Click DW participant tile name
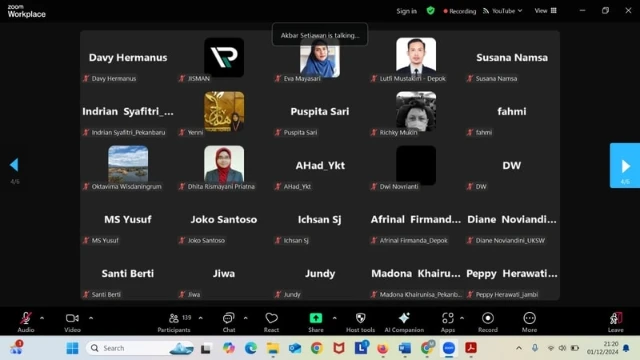The image size is (640, 360). click(x=511, y=165)
